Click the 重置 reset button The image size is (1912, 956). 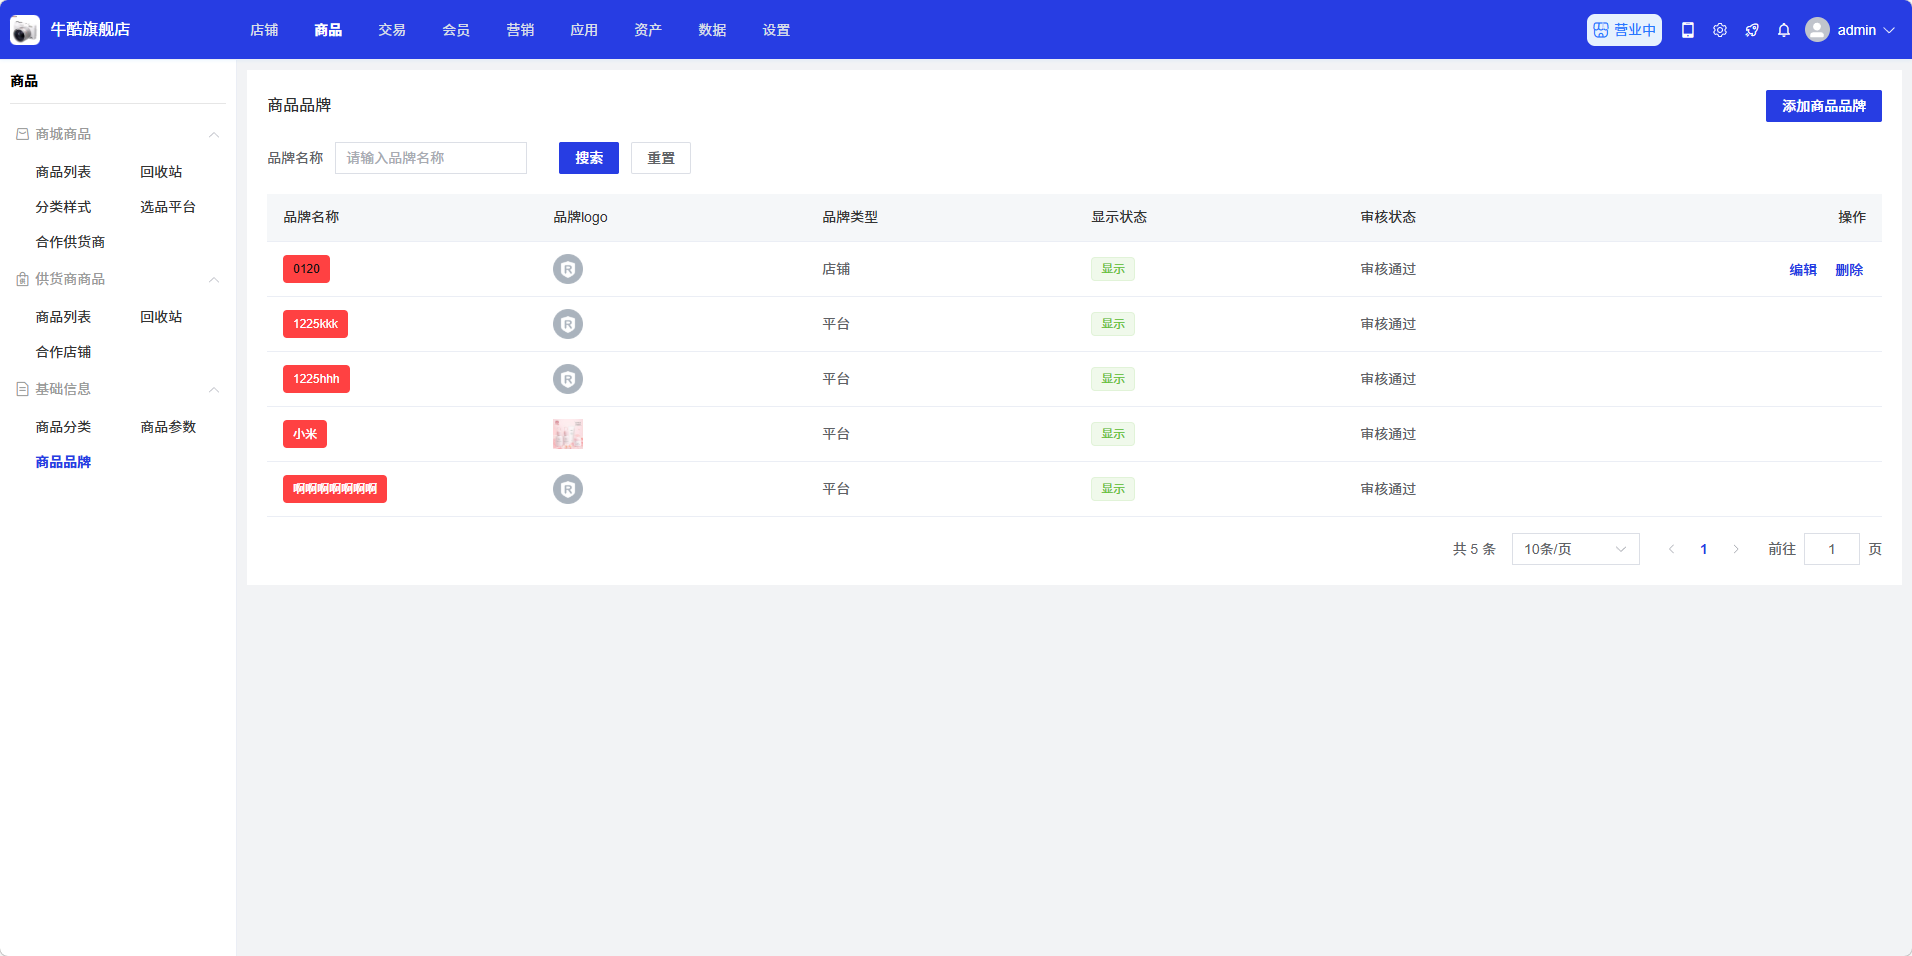click(x=661, y=158)
